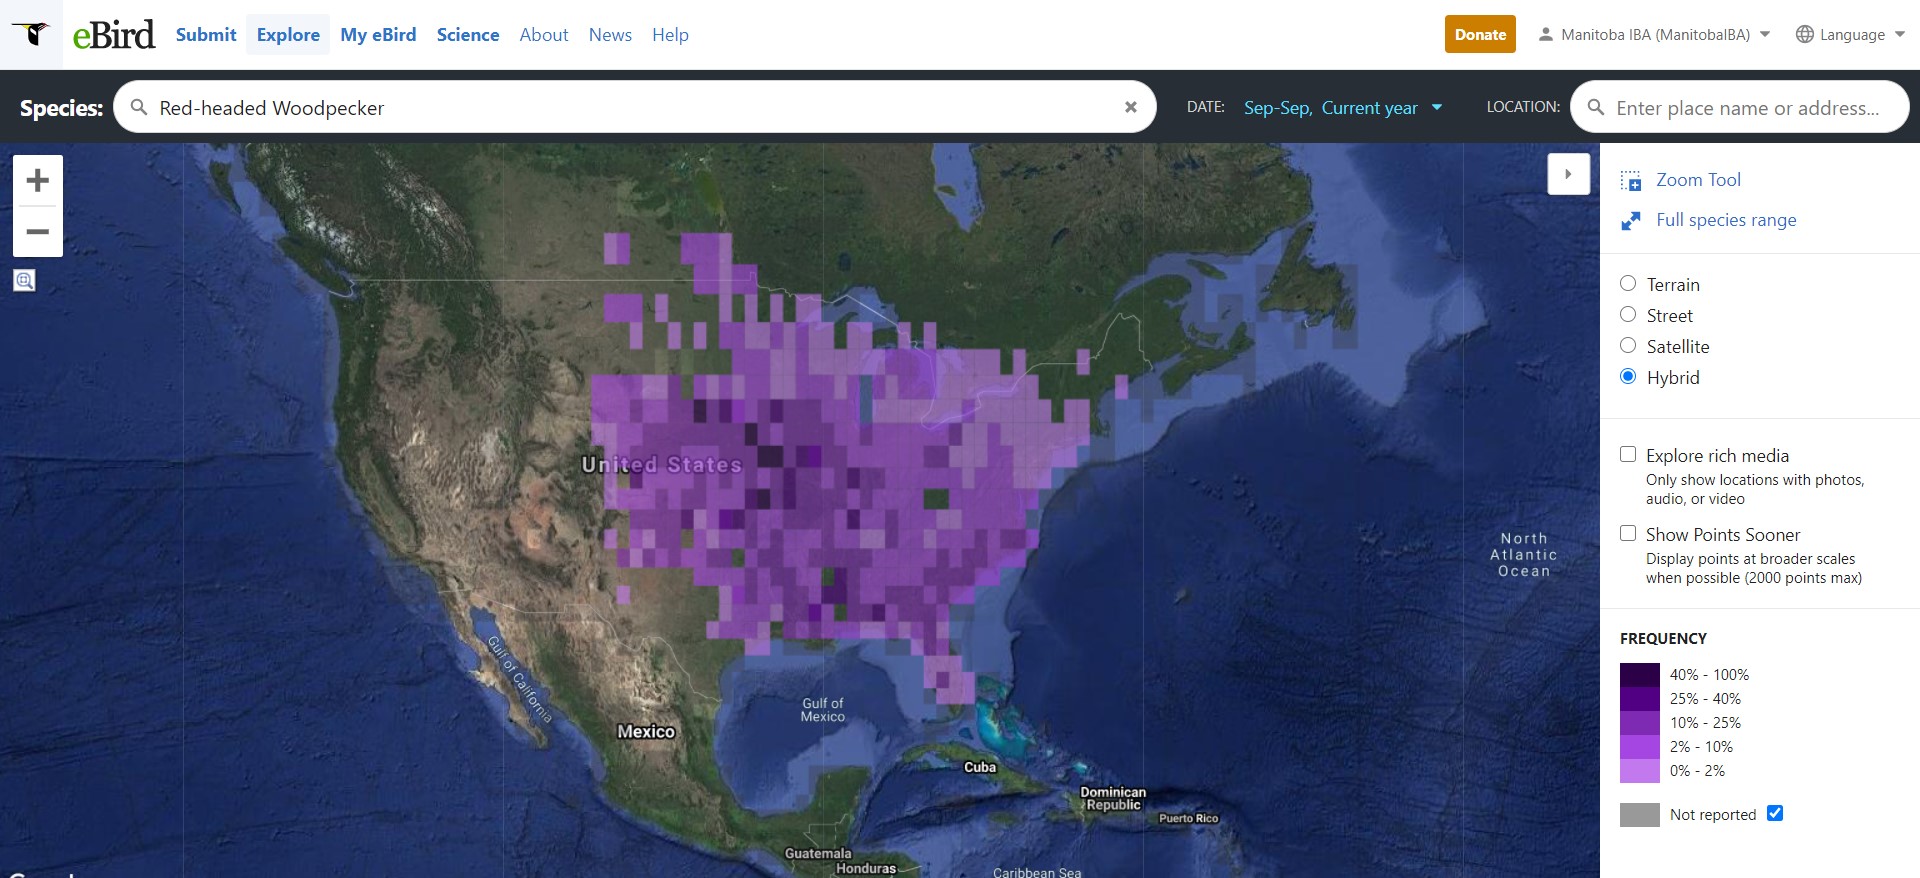
Task: Zoom out of the map with minus button
Action: click(x=38, y=232)
